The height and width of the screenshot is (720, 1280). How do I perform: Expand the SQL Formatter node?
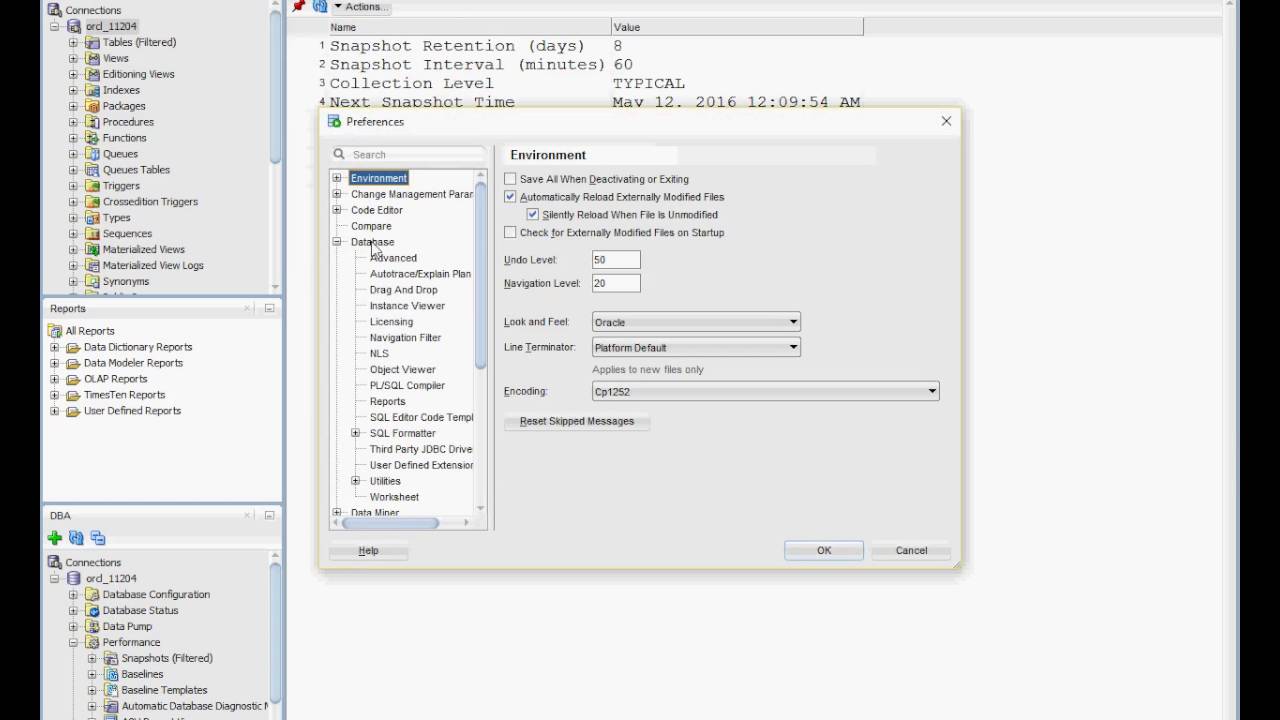(x=356, y=433)
